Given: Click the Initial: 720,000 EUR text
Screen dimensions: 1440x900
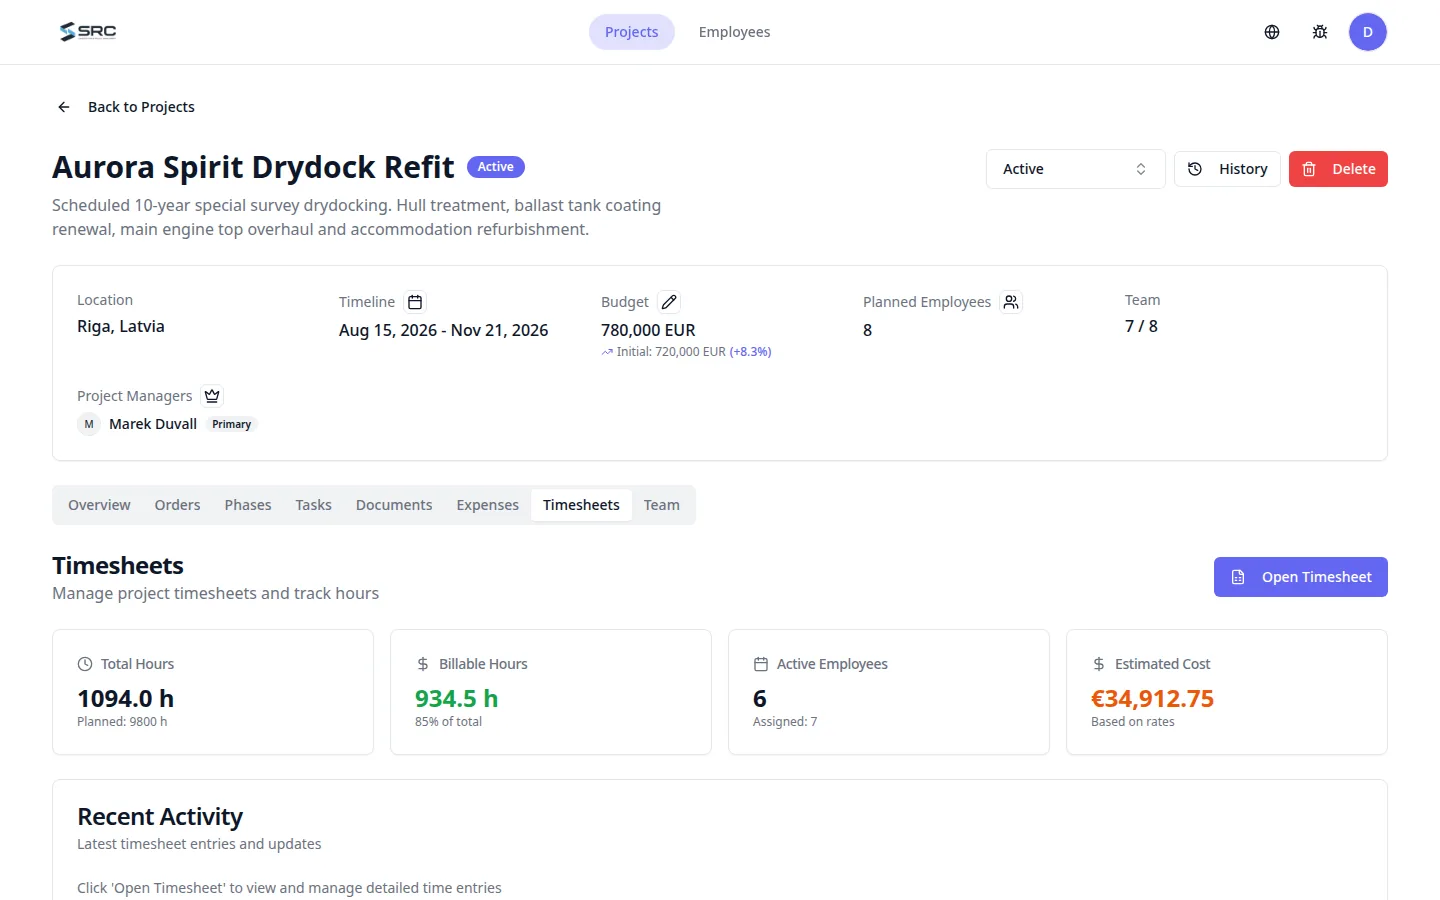Looking at the screenshot, I should (671, 352).
